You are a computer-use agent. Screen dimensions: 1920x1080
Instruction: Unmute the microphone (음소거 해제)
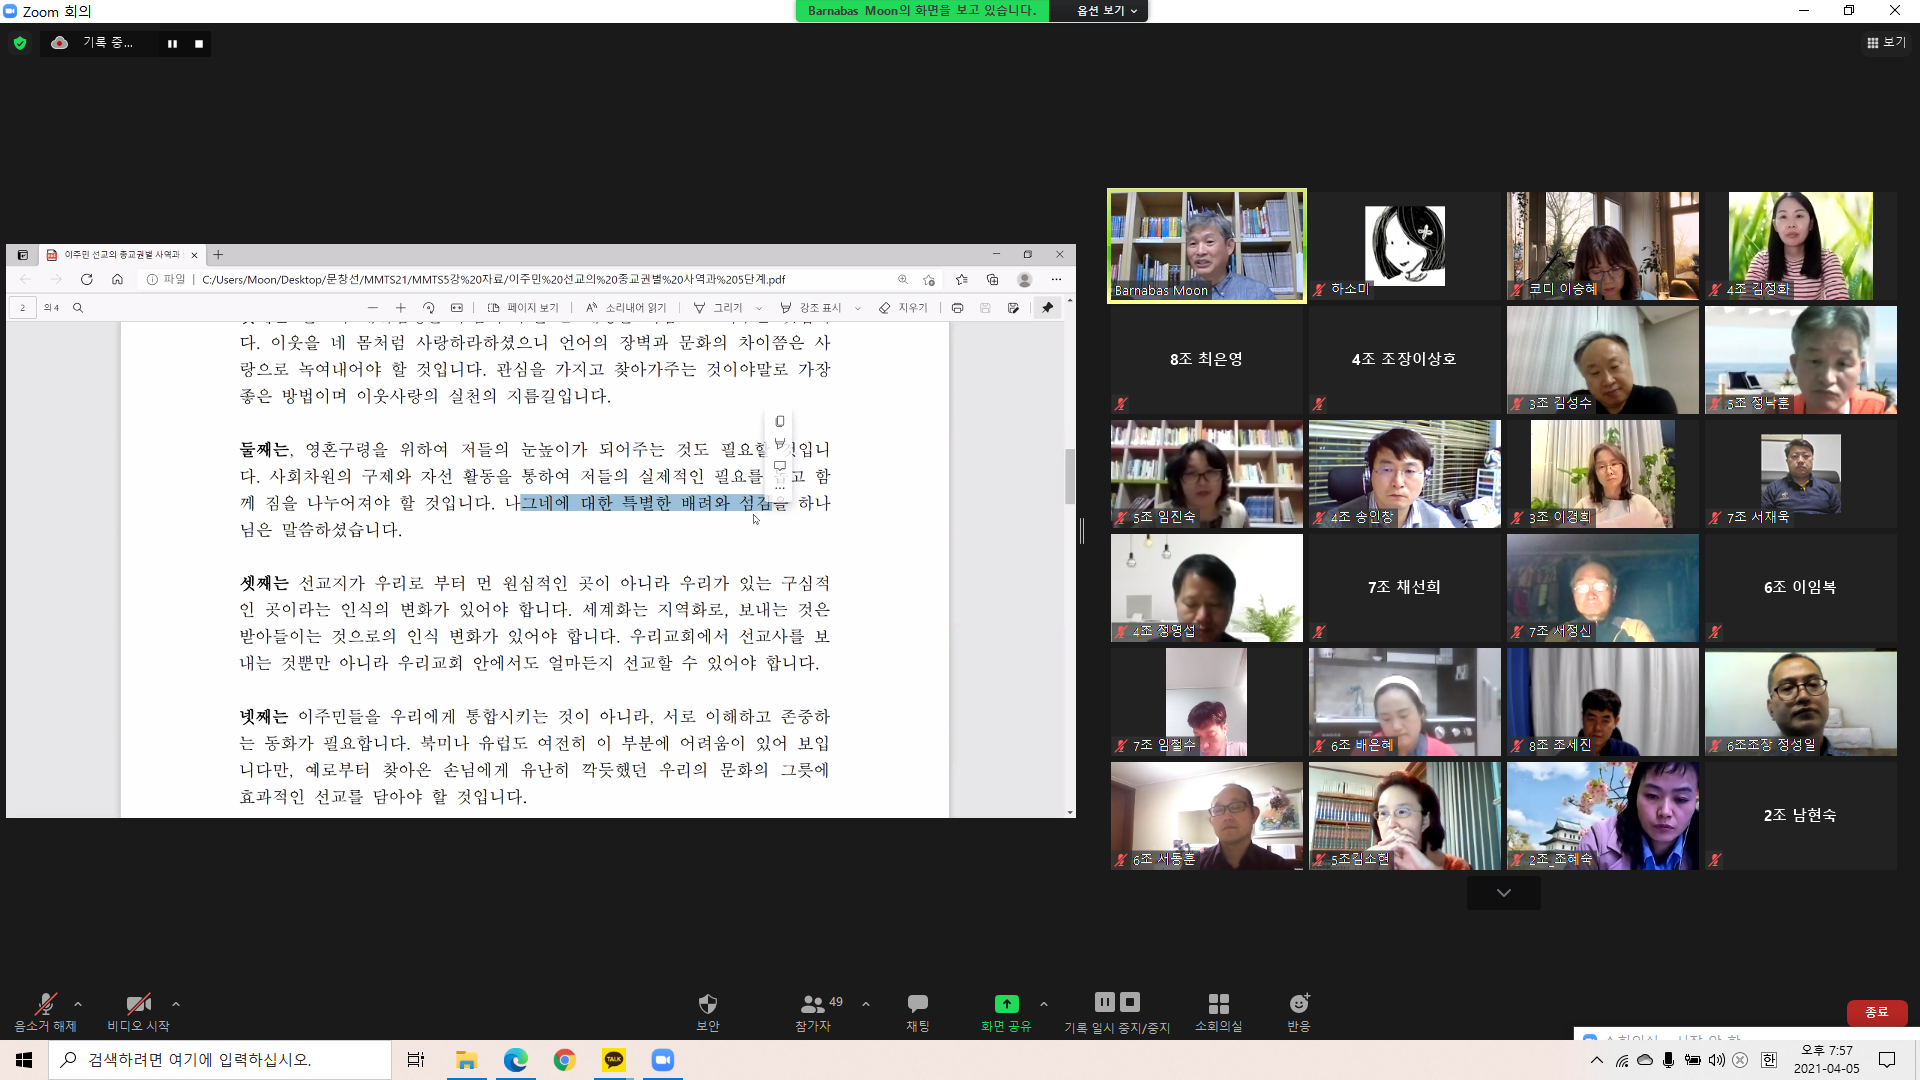tap(45, 1005)
